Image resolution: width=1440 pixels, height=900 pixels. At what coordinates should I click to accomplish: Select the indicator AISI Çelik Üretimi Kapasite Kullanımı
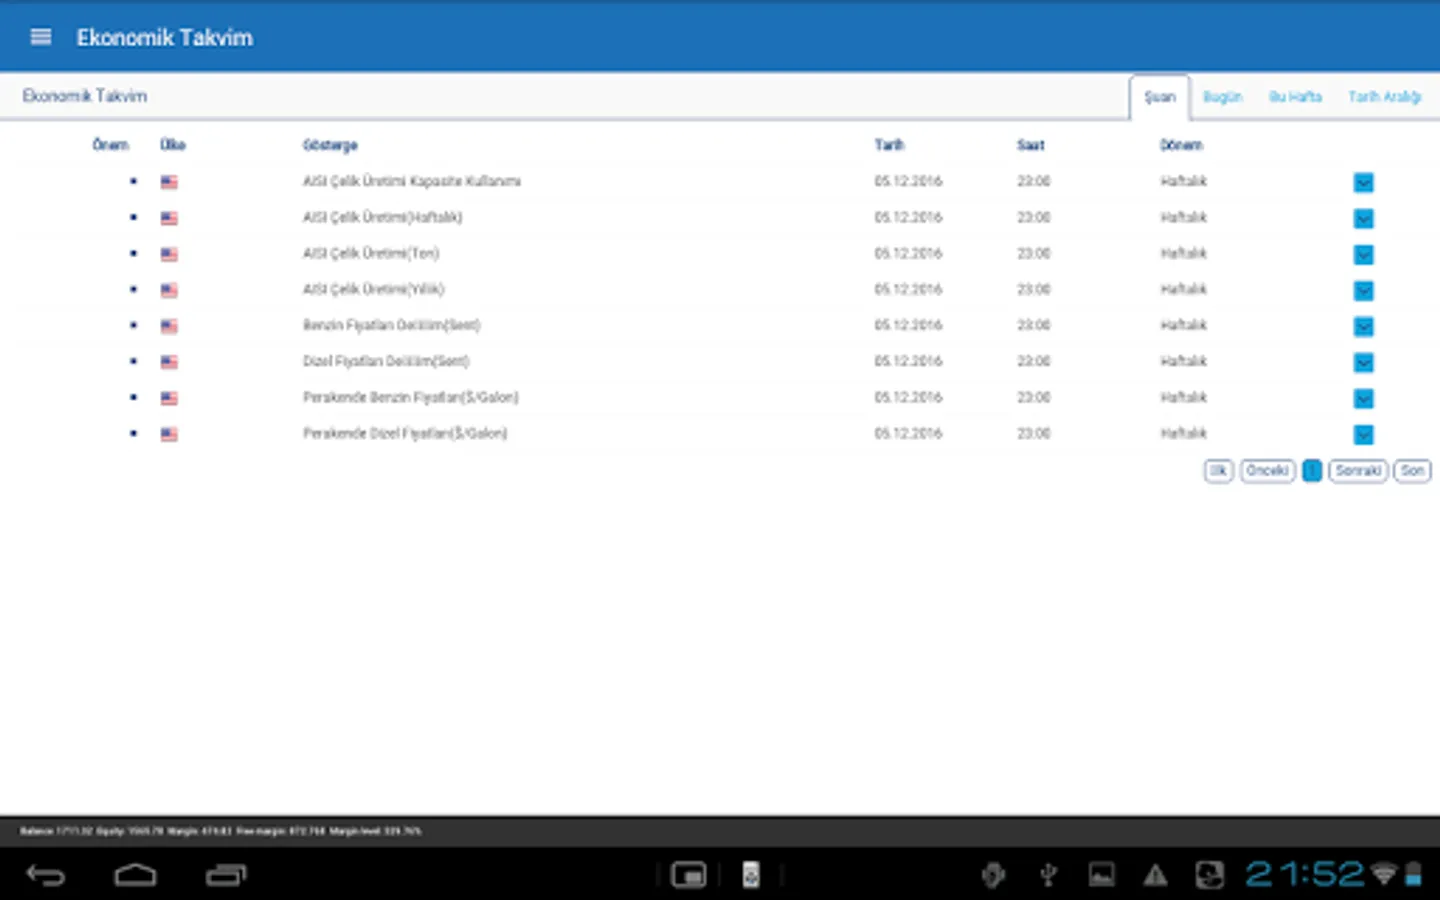(x=412, y=181)
